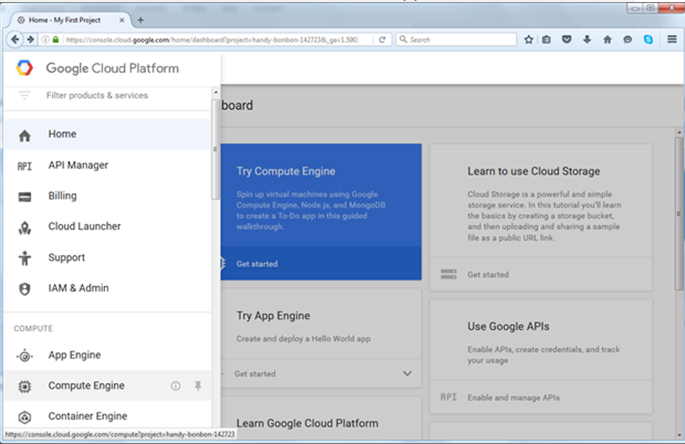Viewport: 685px width, 444px height.
Task: Click the sidebar menu scrollbar thumb
Action: (215, 149)
